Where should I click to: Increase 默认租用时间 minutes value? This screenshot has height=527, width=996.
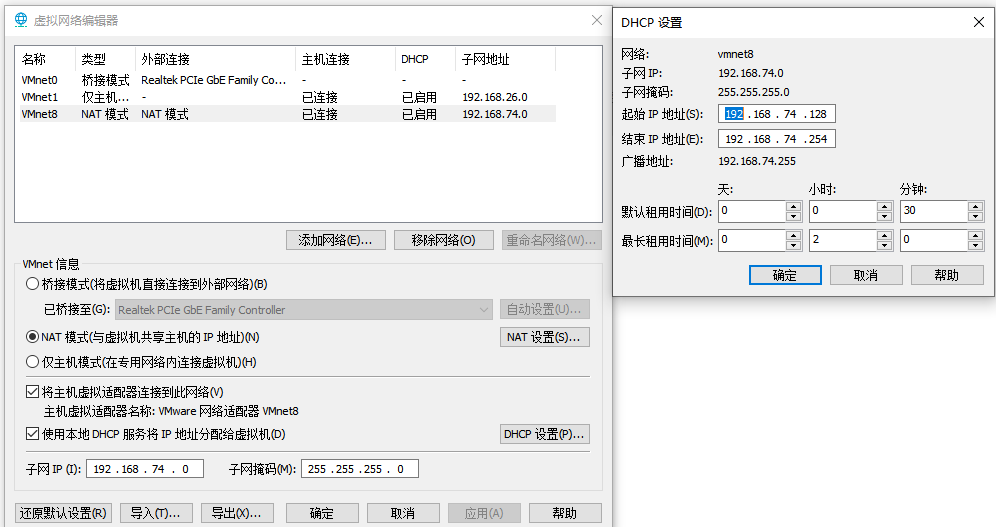pos(976,206)
